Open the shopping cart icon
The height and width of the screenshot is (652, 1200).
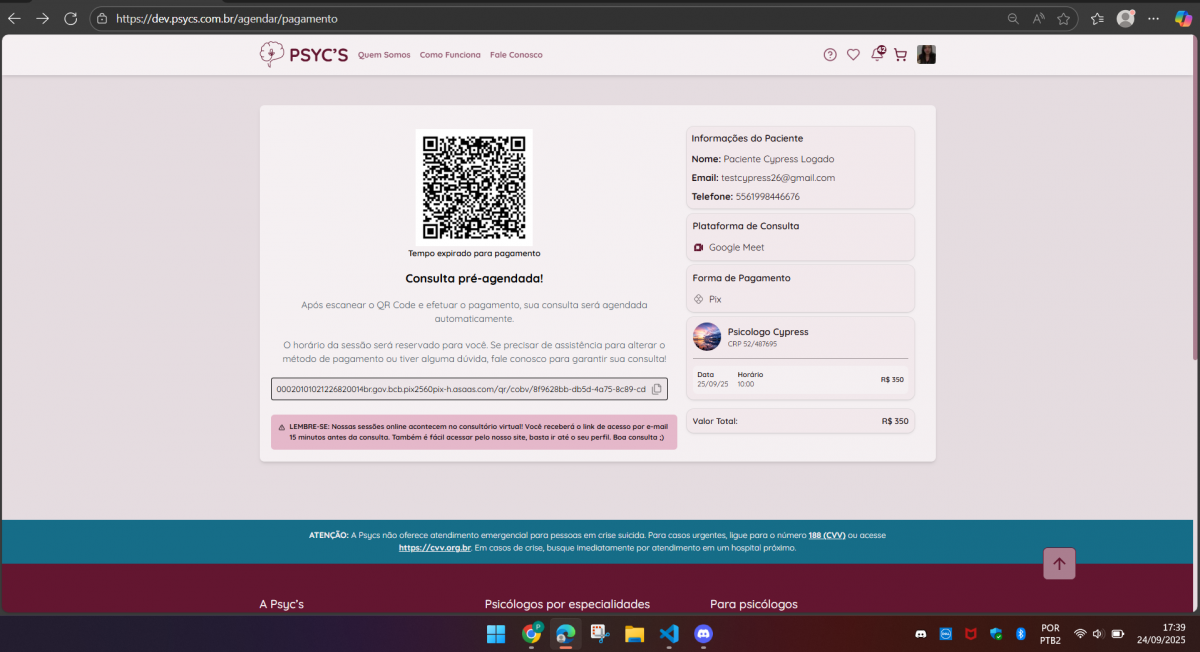[x=900, y=55]
